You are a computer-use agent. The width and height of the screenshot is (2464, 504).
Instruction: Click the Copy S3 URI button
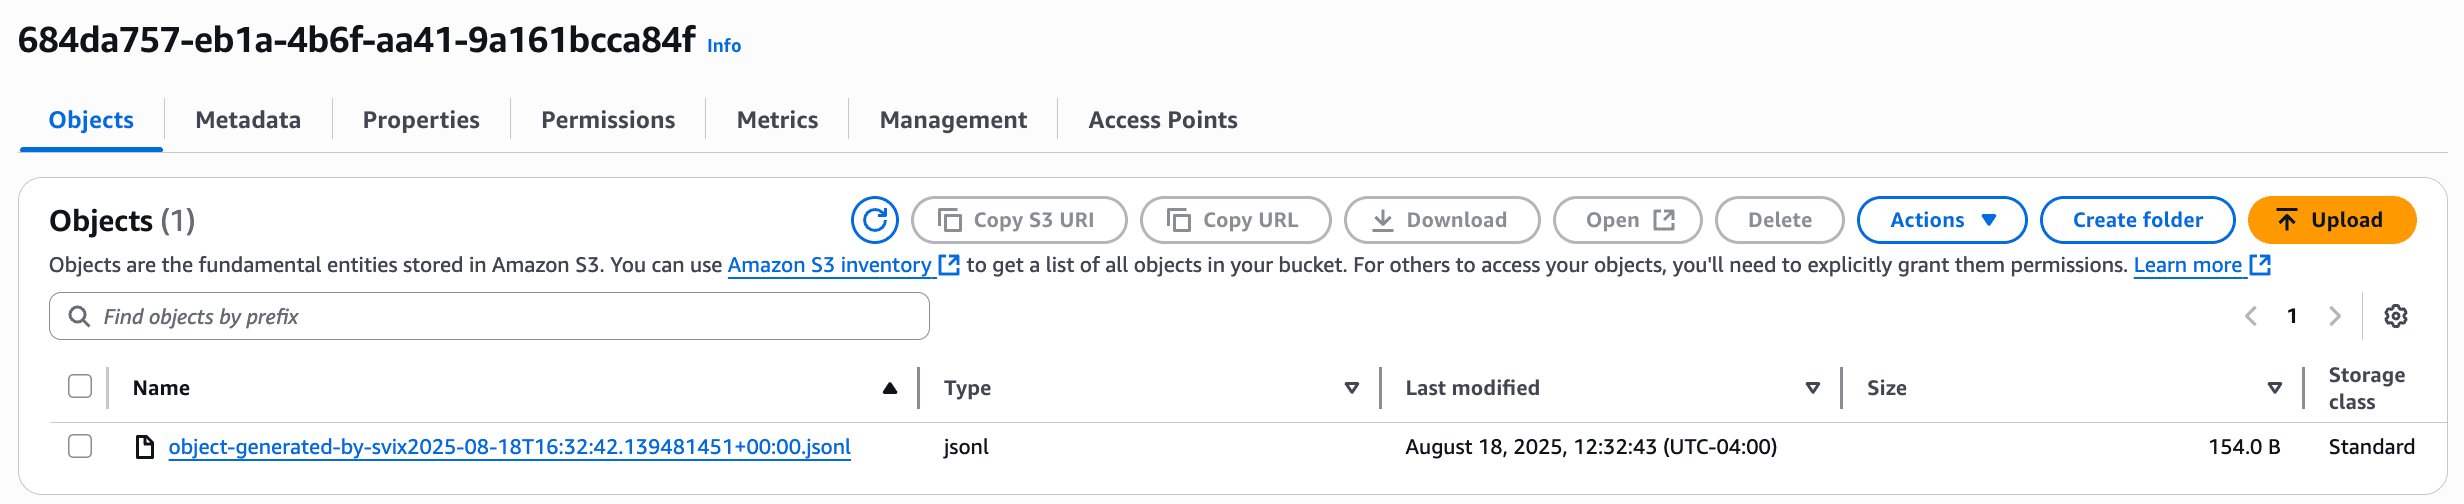click(x=1019, y=220)
